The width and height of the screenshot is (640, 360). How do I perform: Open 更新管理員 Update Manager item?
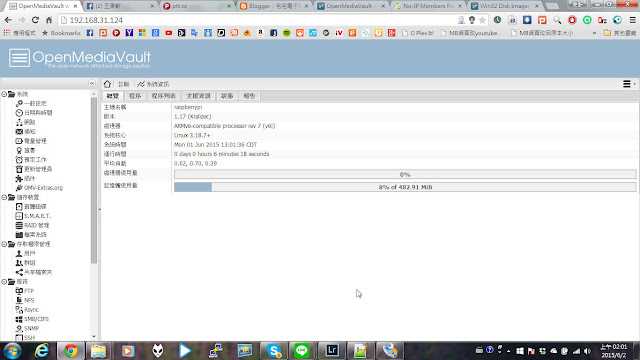pos(34,169)
